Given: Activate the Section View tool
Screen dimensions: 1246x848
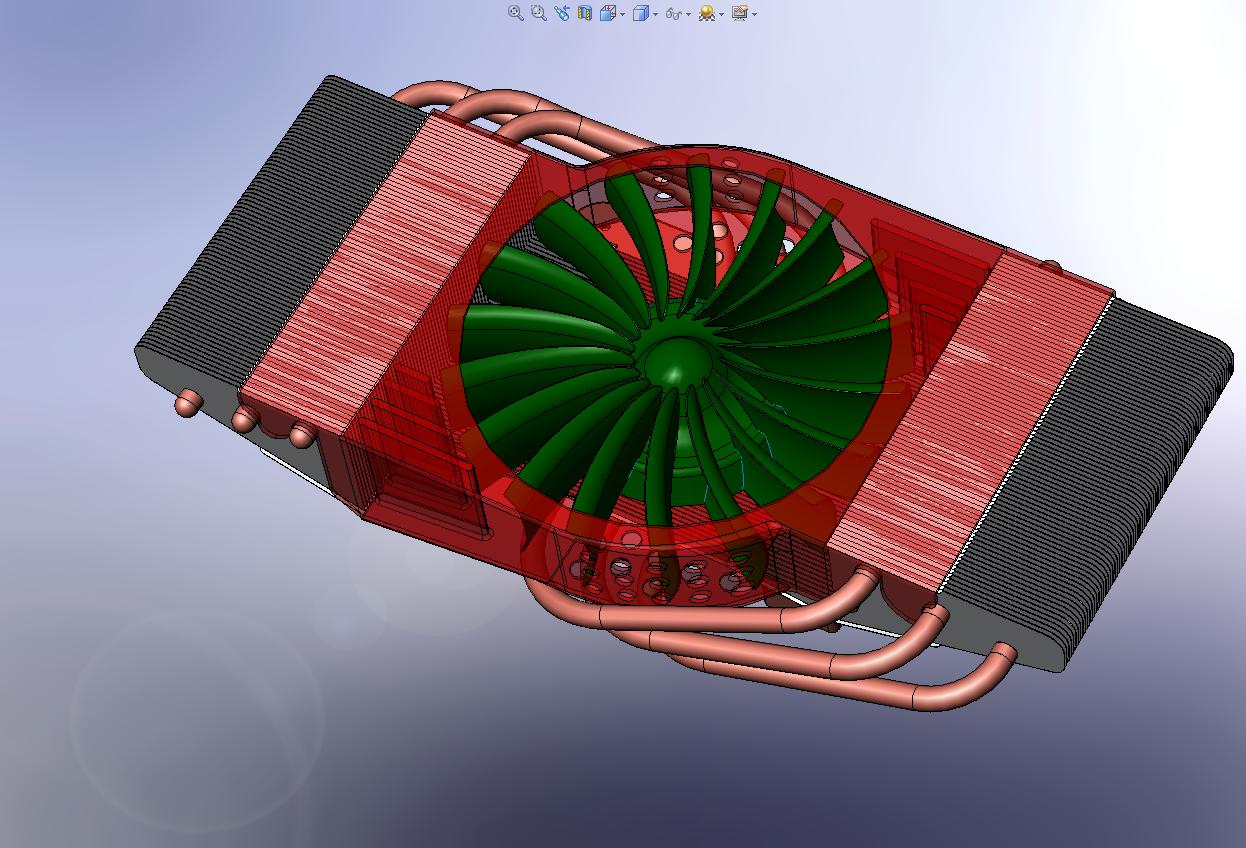Looking at the screenshot, I should pyautogui.click(x=585, y=13).
